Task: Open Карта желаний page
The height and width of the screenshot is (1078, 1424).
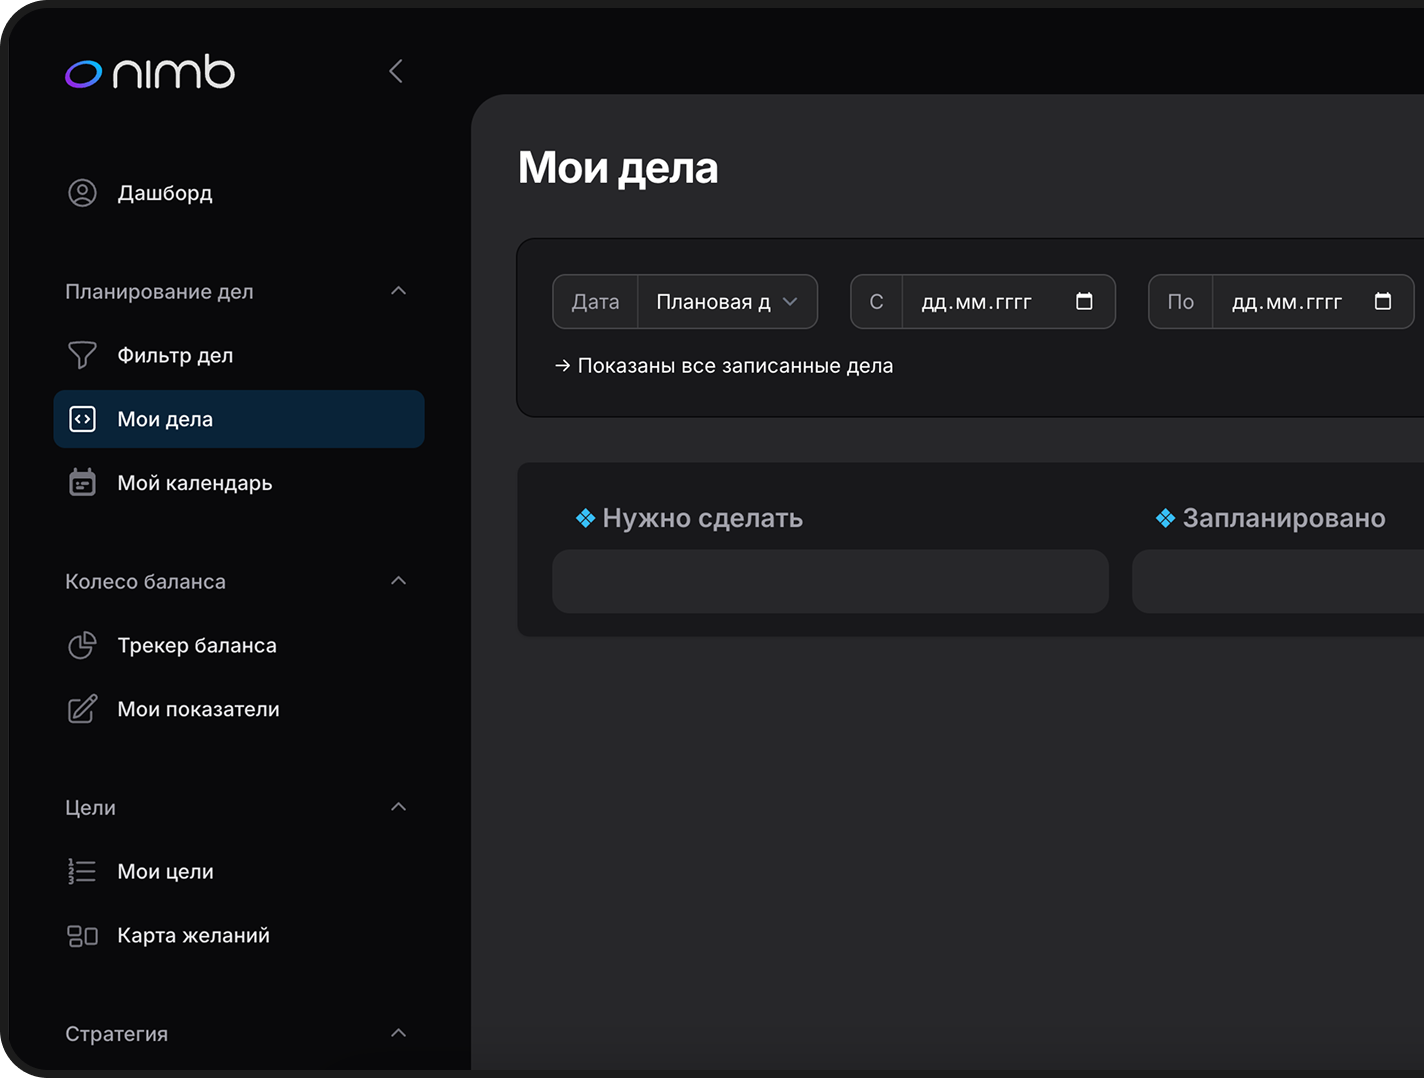Action: tap(239, 935)
